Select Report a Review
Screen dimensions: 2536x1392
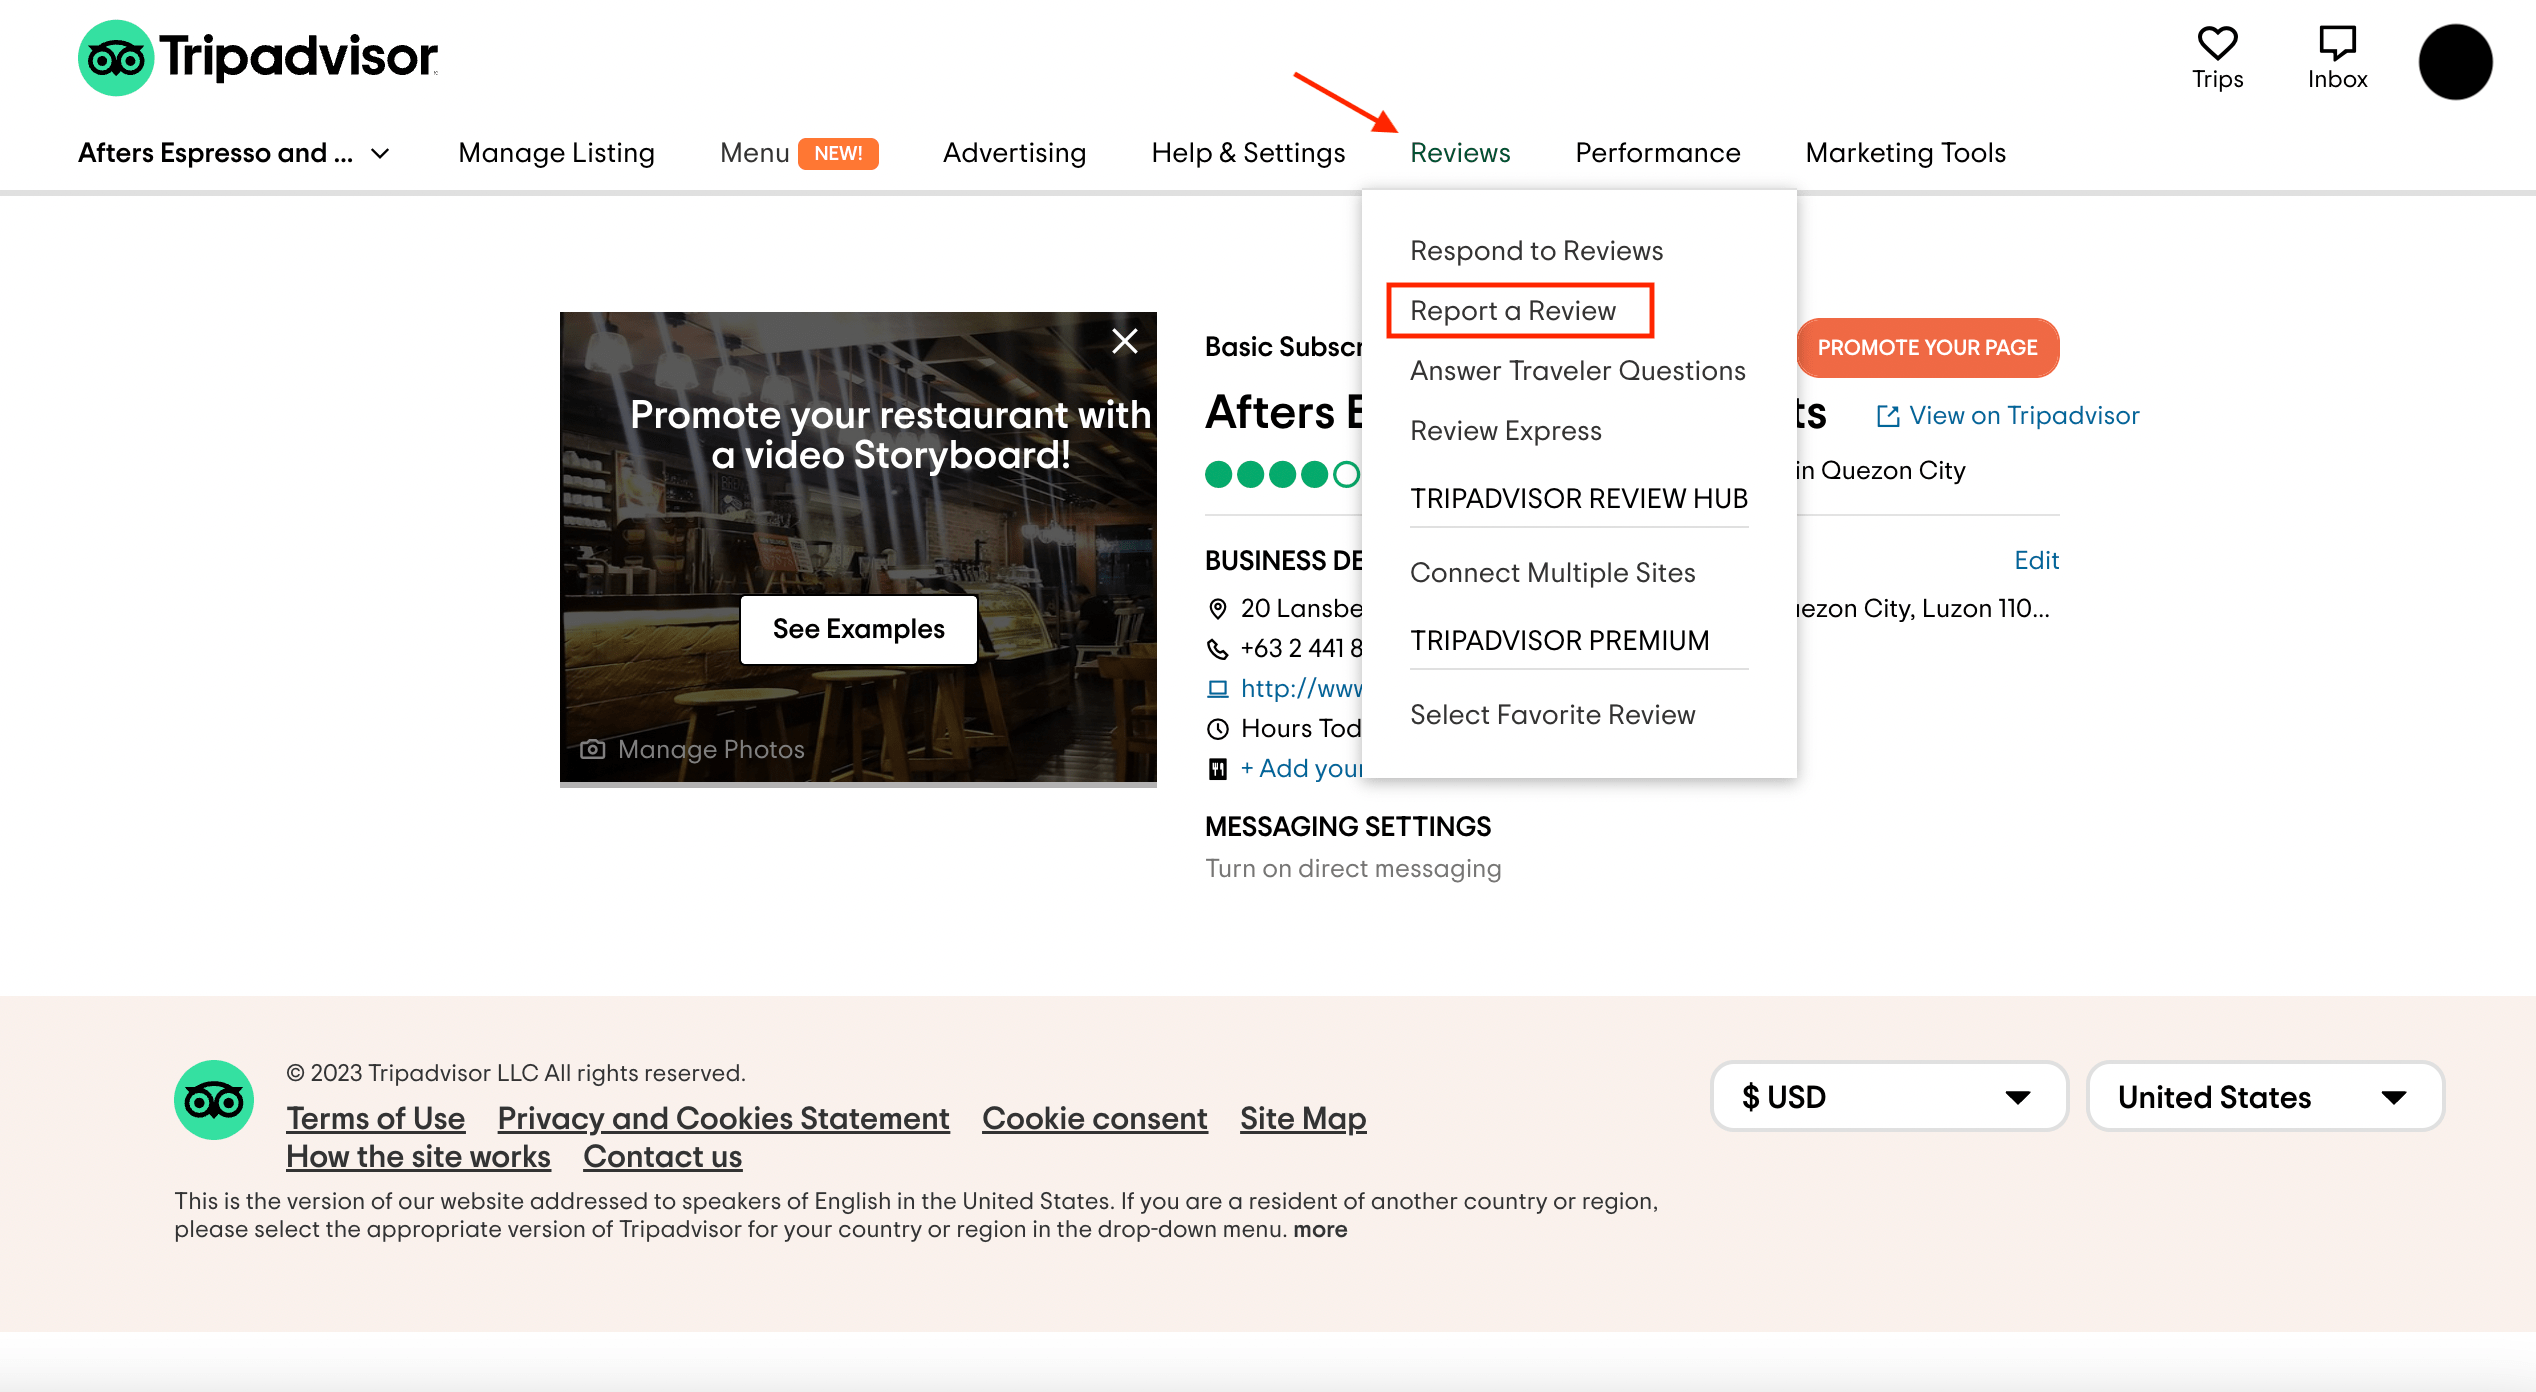1513,311
